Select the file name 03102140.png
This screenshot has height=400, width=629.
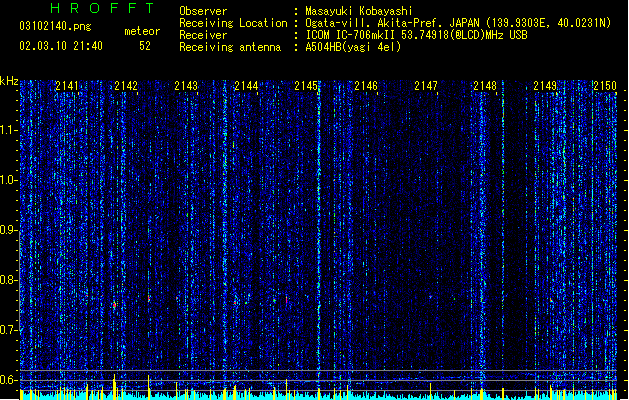pos(55,26)
